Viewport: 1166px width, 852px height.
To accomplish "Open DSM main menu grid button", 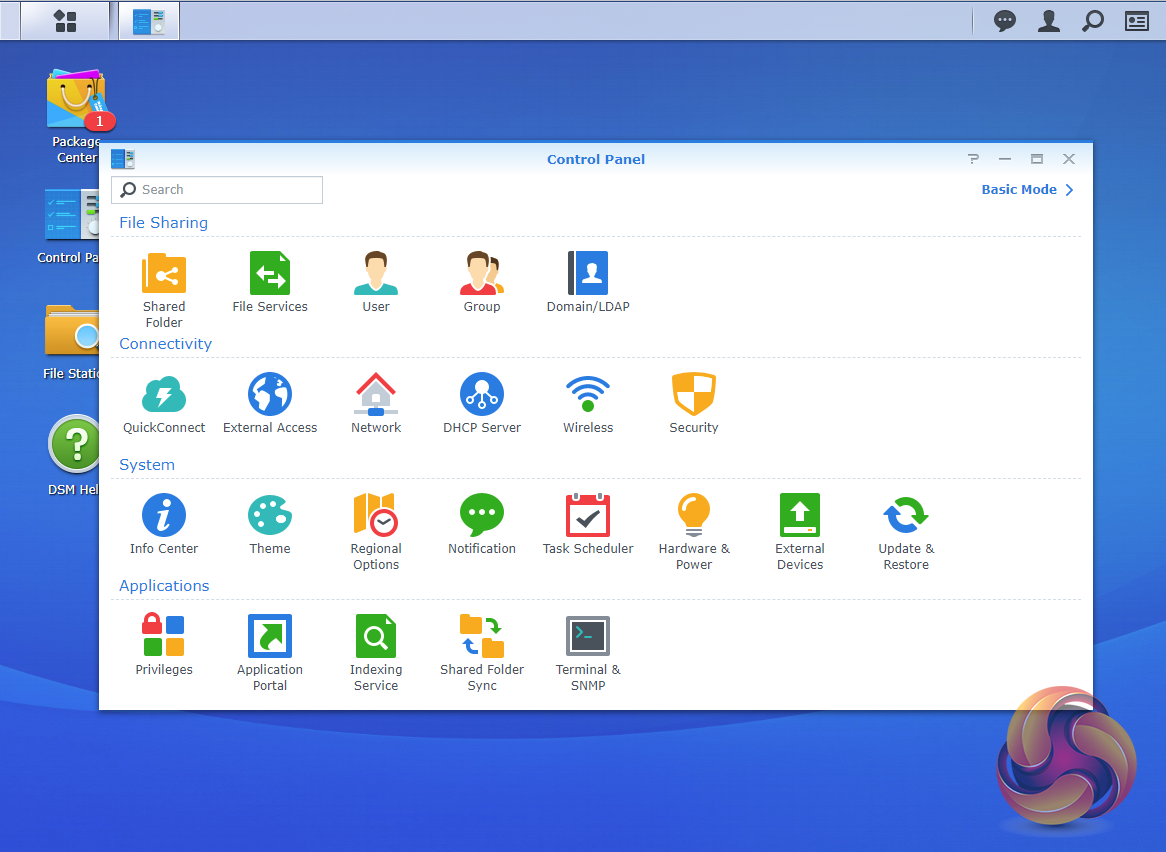I will pyautogui.click(x=65, y=21).
